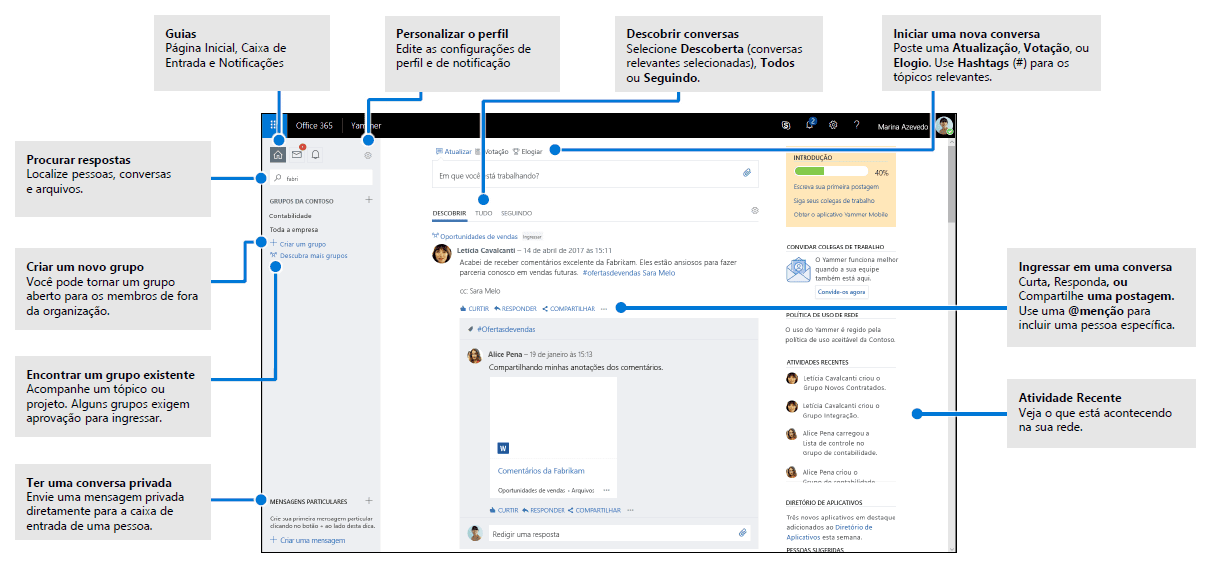Viewport: 1206px width, 569px height.
Task: Open the Notifications bell in sidebar
Action: point(316,155)
